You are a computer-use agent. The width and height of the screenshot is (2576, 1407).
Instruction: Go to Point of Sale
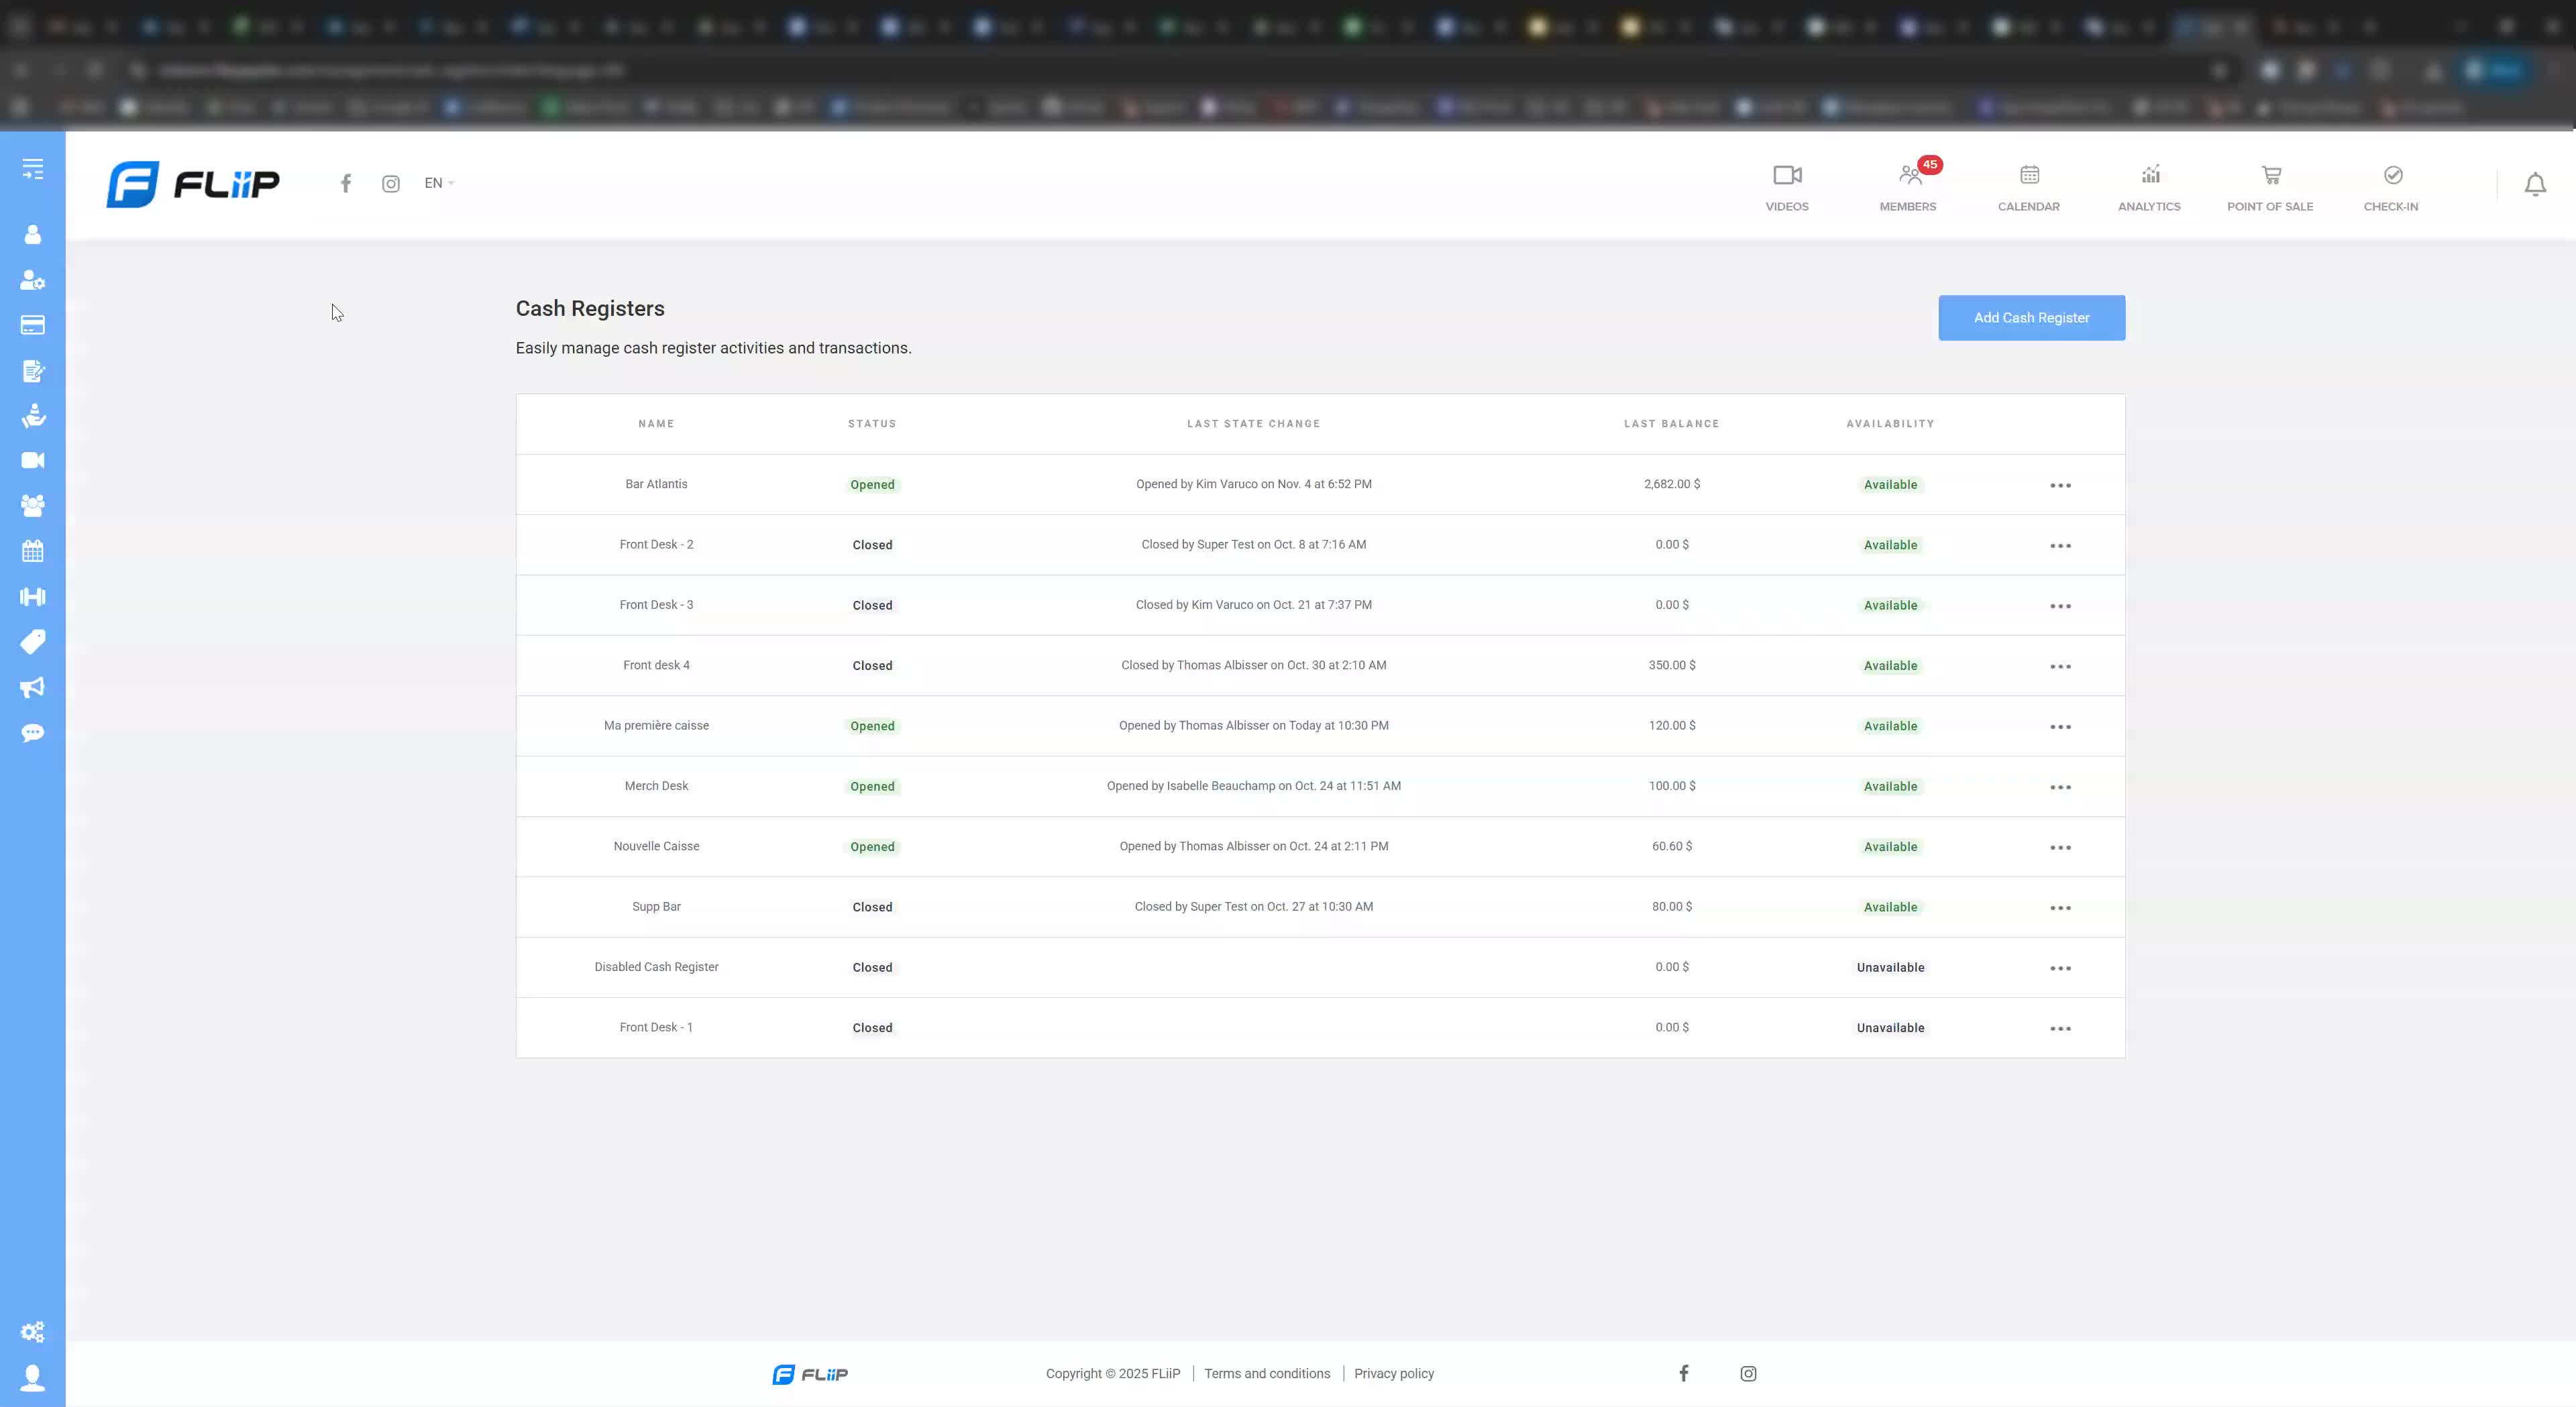pyautogui.click(x=2270, y=188)
